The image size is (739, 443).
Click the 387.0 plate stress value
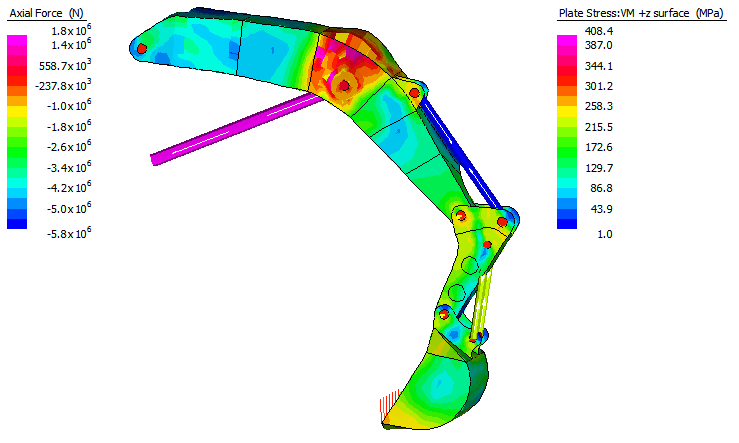(599, 45)
